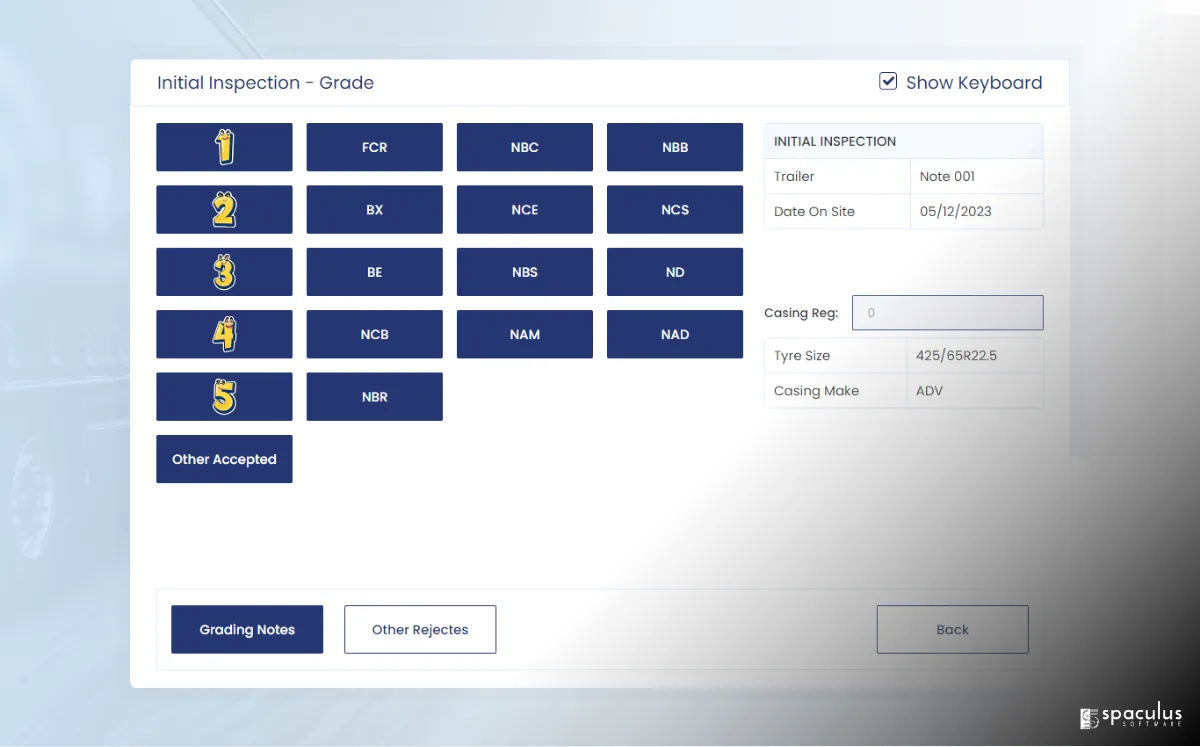This screenshot has width=1200, height=747.
Task: Select the FCR reject code
Action: 374,147
